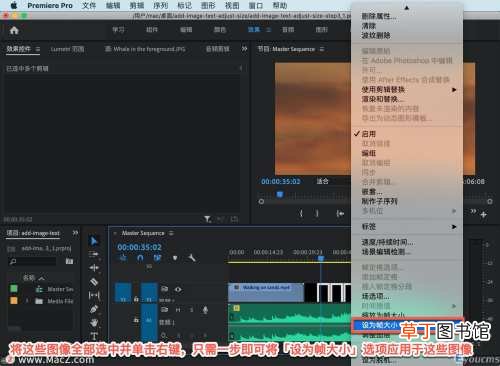Select the Selection arrow tool
500x366 pixels.
coord(94,241)
